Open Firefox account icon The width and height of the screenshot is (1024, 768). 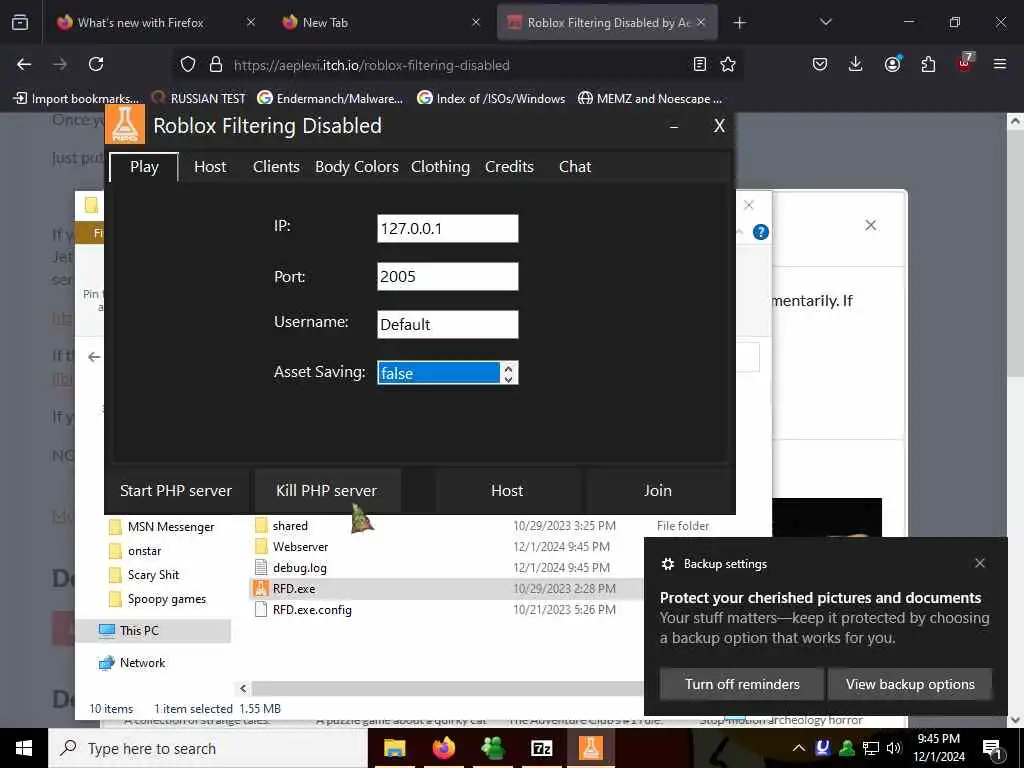pyautogui.click(x=892, y=64)
